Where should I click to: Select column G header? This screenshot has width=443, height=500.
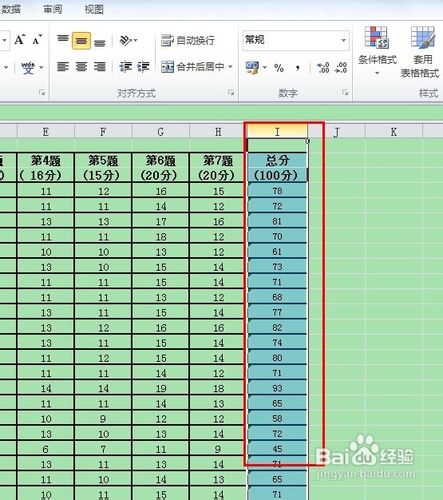click(161, 132)
